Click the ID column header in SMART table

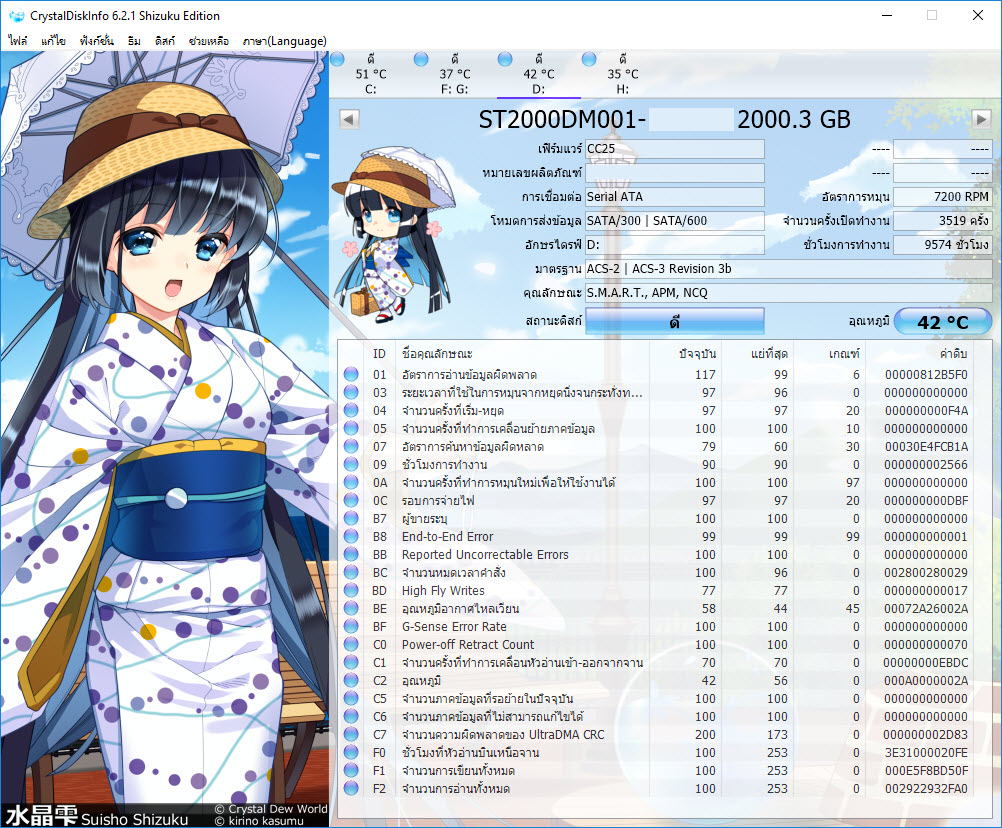click(379, 354)
